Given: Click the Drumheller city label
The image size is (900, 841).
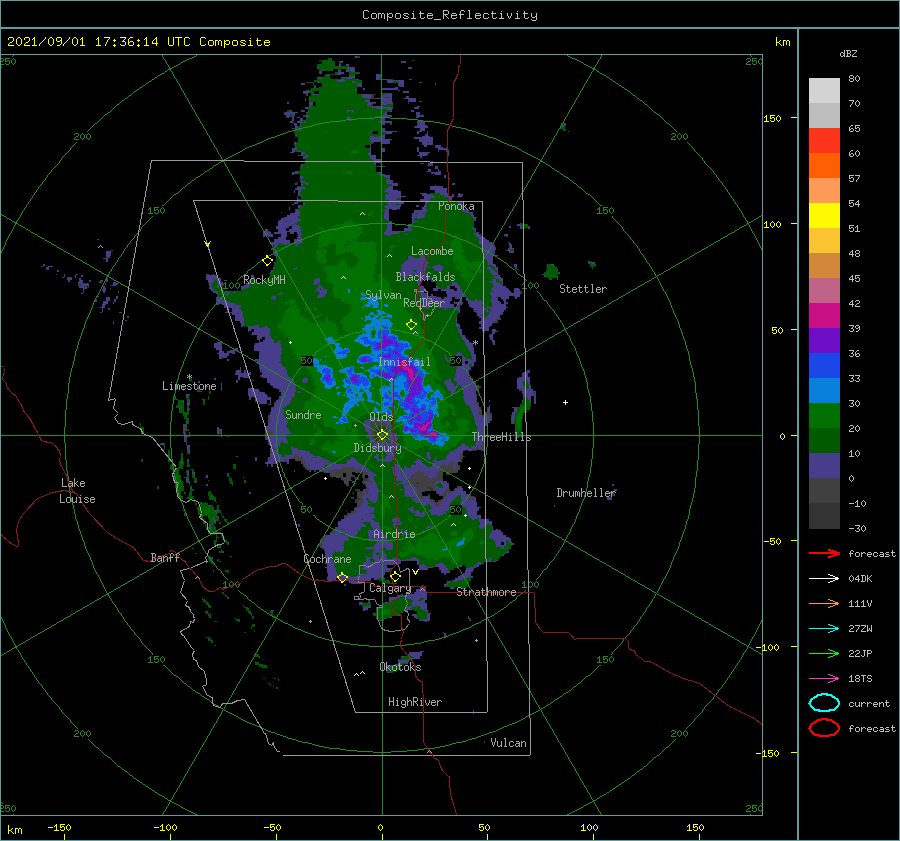Looking at the screenshot, I should click(x=586, y=493).
